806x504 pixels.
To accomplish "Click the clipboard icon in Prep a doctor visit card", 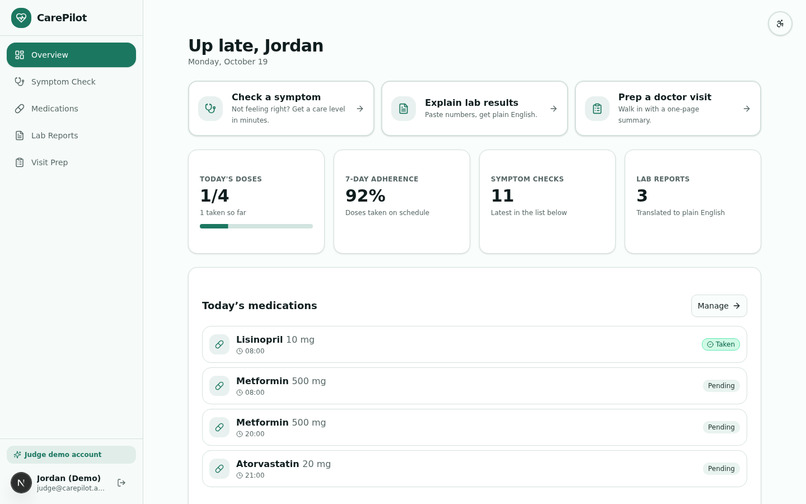I will click(x=597, y=109).
